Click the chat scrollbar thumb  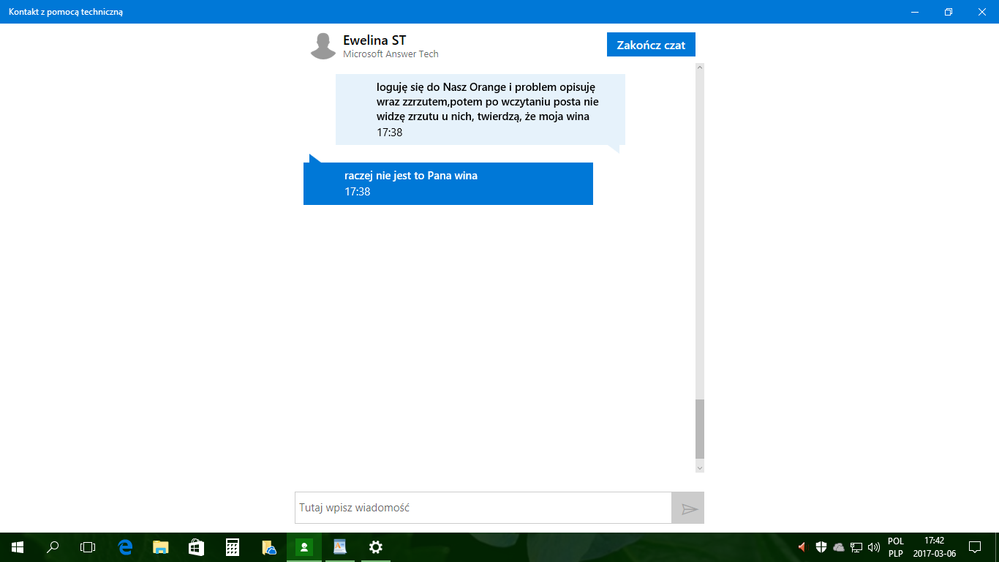[700, 428]
